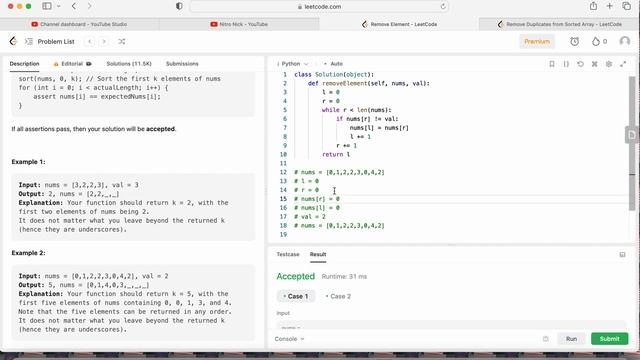Viewport: 640px width, 360px height.
Task: Open Safari sidebar toggle icon
Action: 47,6
